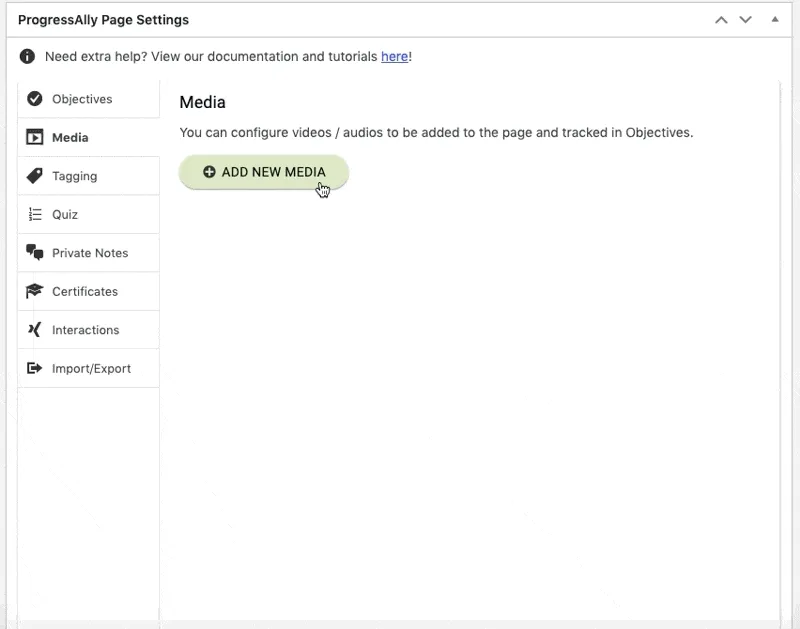
Task: Click the ProgressAlly Page Settings title bar
Action: [x=120, y=19]
